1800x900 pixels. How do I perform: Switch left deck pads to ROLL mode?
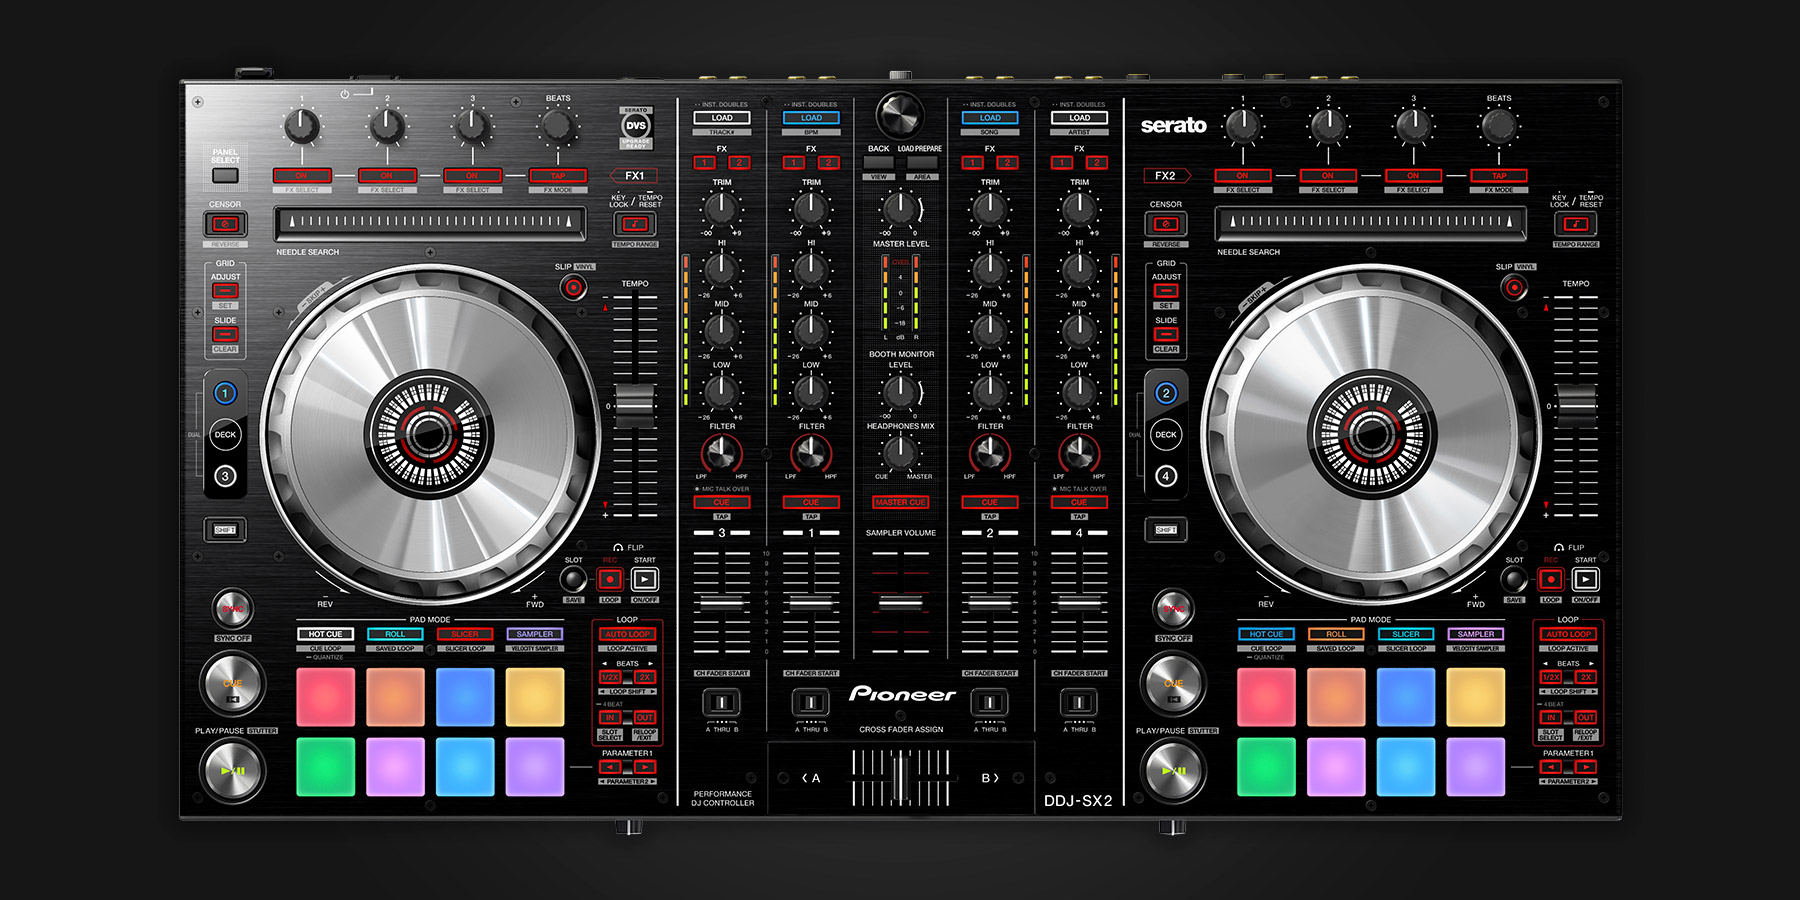pyautogui.click(x=395, y=634)
